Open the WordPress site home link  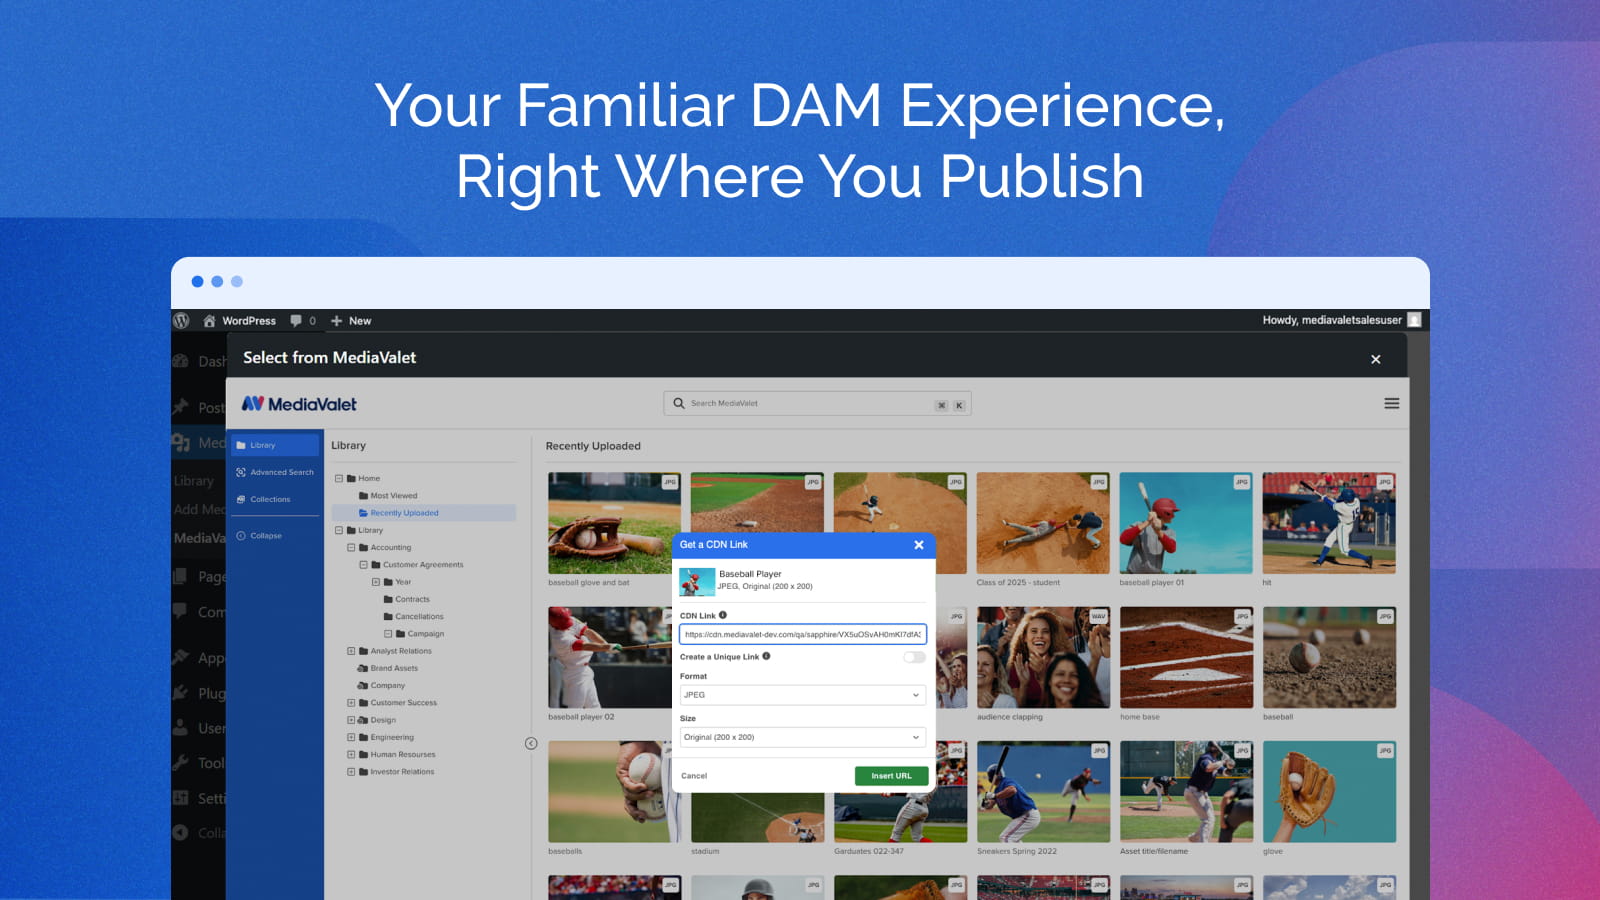tap(239, 321)
